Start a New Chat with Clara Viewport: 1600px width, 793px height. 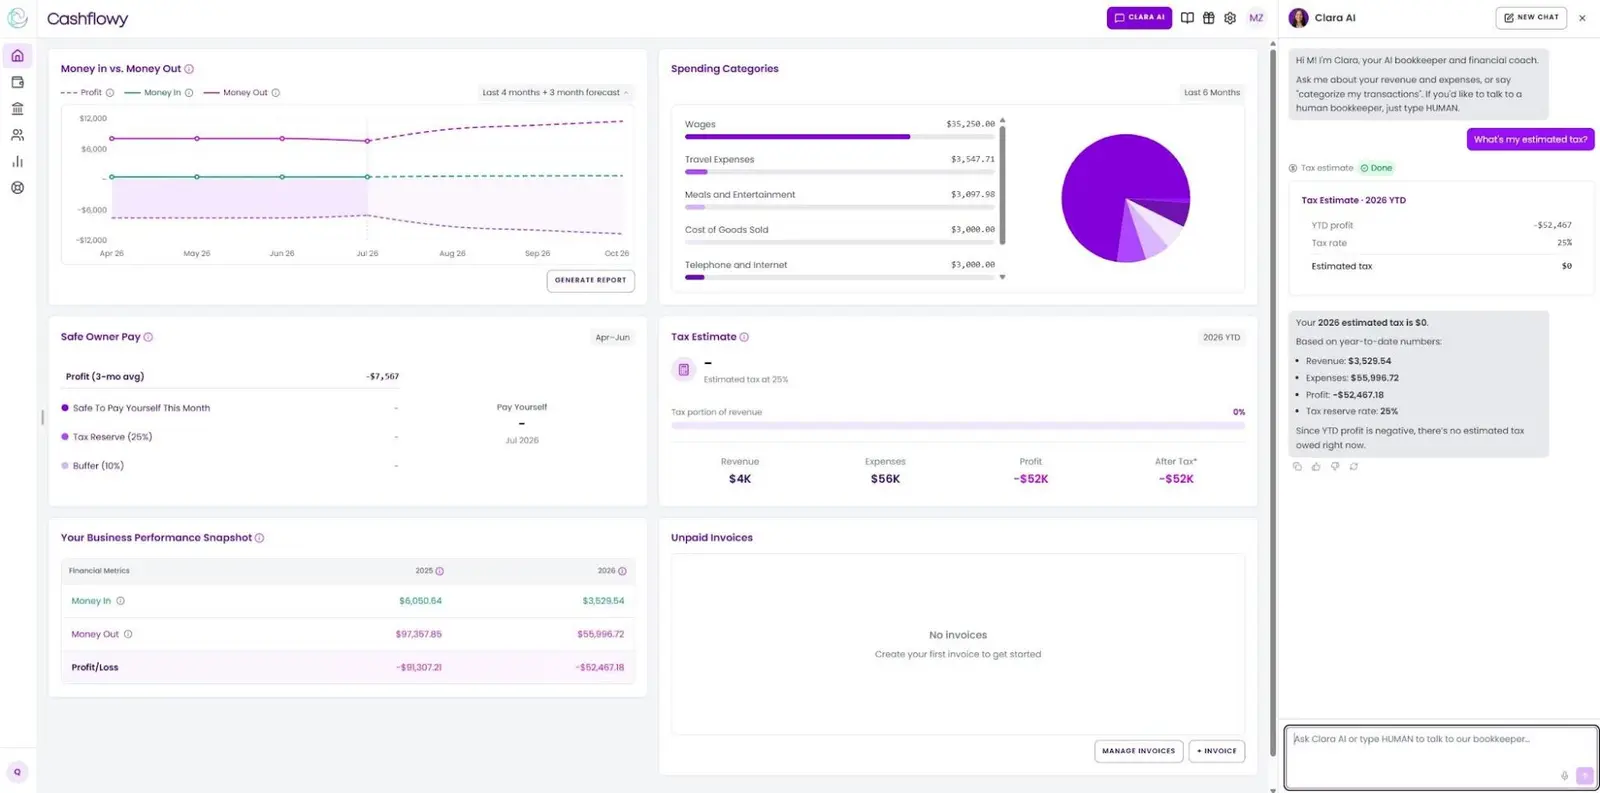(x=1531, y=18)
